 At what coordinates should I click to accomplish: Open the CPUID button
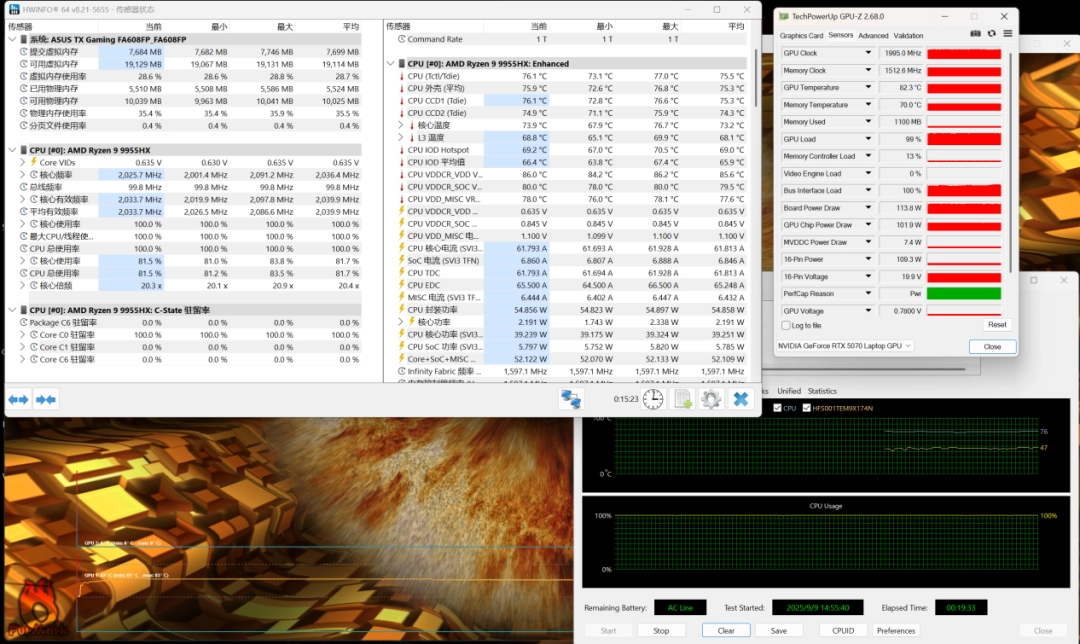843,631
